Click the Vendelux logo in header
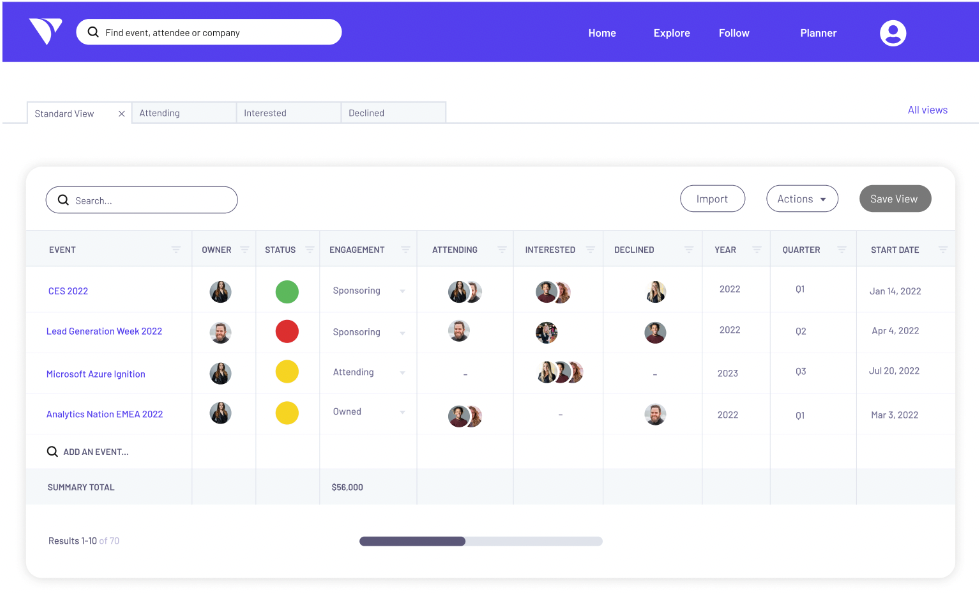This screenshot has height=593, width=979. (x=46, y=31)
